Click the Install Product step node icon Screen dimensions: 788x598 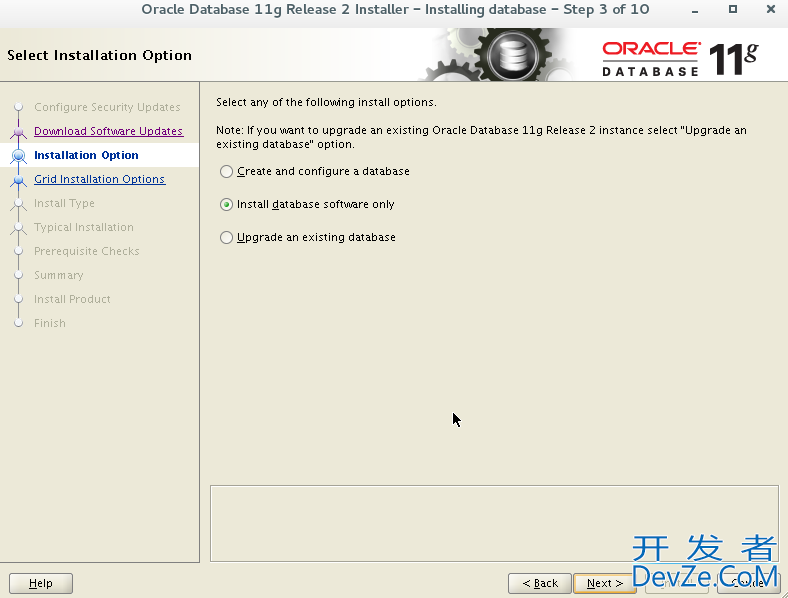pos(19,300)
